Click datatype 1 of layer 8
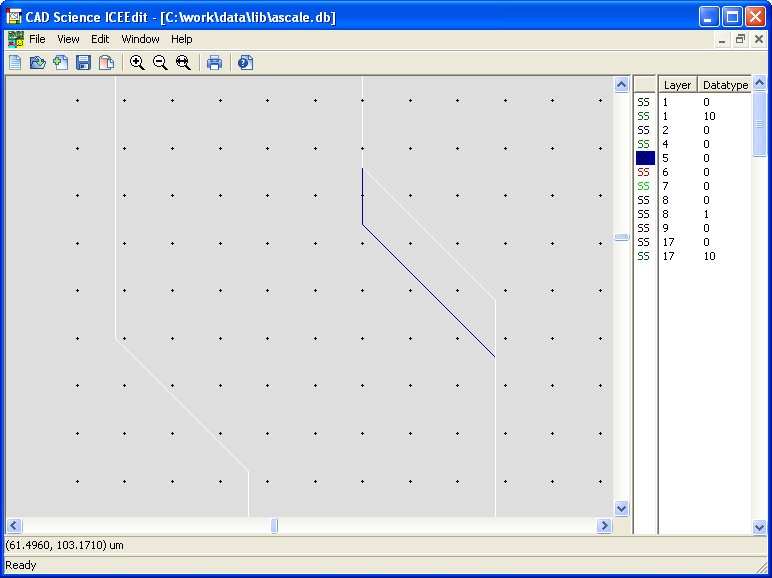The image size is (772, 578). [707, 214]
